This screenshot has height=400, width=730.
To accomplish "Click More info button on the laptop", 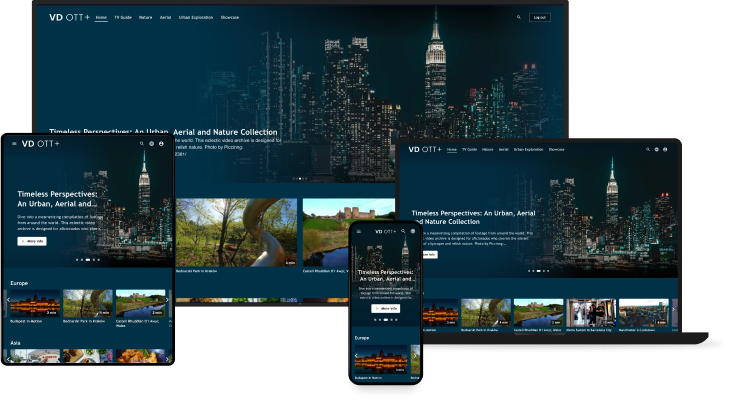I will [428, 255].
